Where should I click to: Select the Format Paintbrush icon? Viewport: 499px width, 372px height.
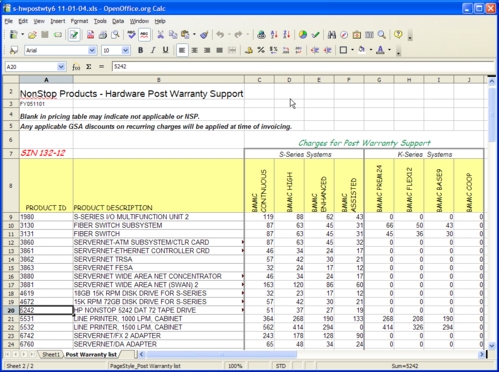(204, 35)
